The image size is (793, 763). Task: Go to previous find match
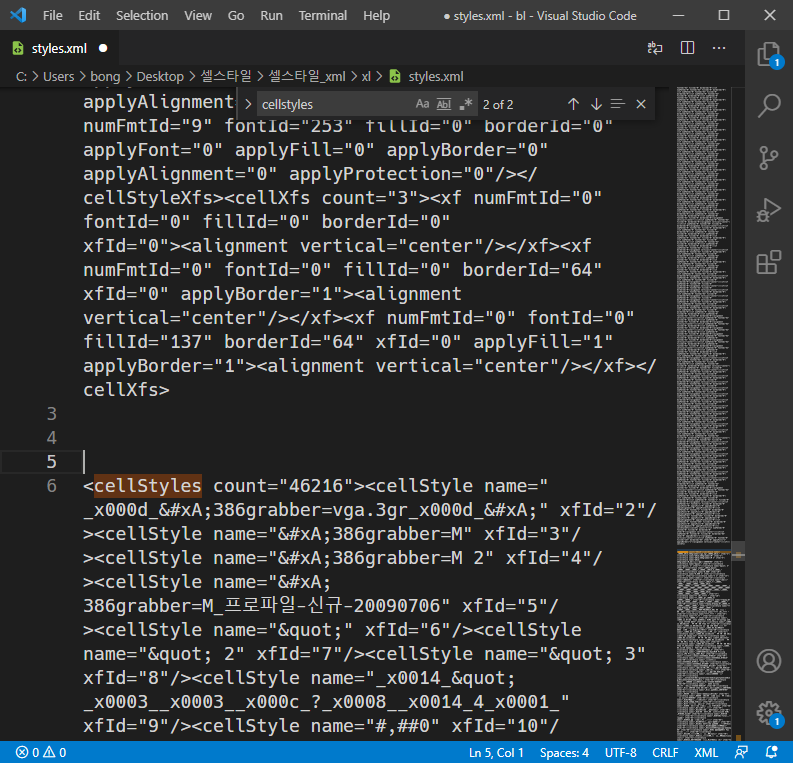pyautogui.click(x=573, y=104)
